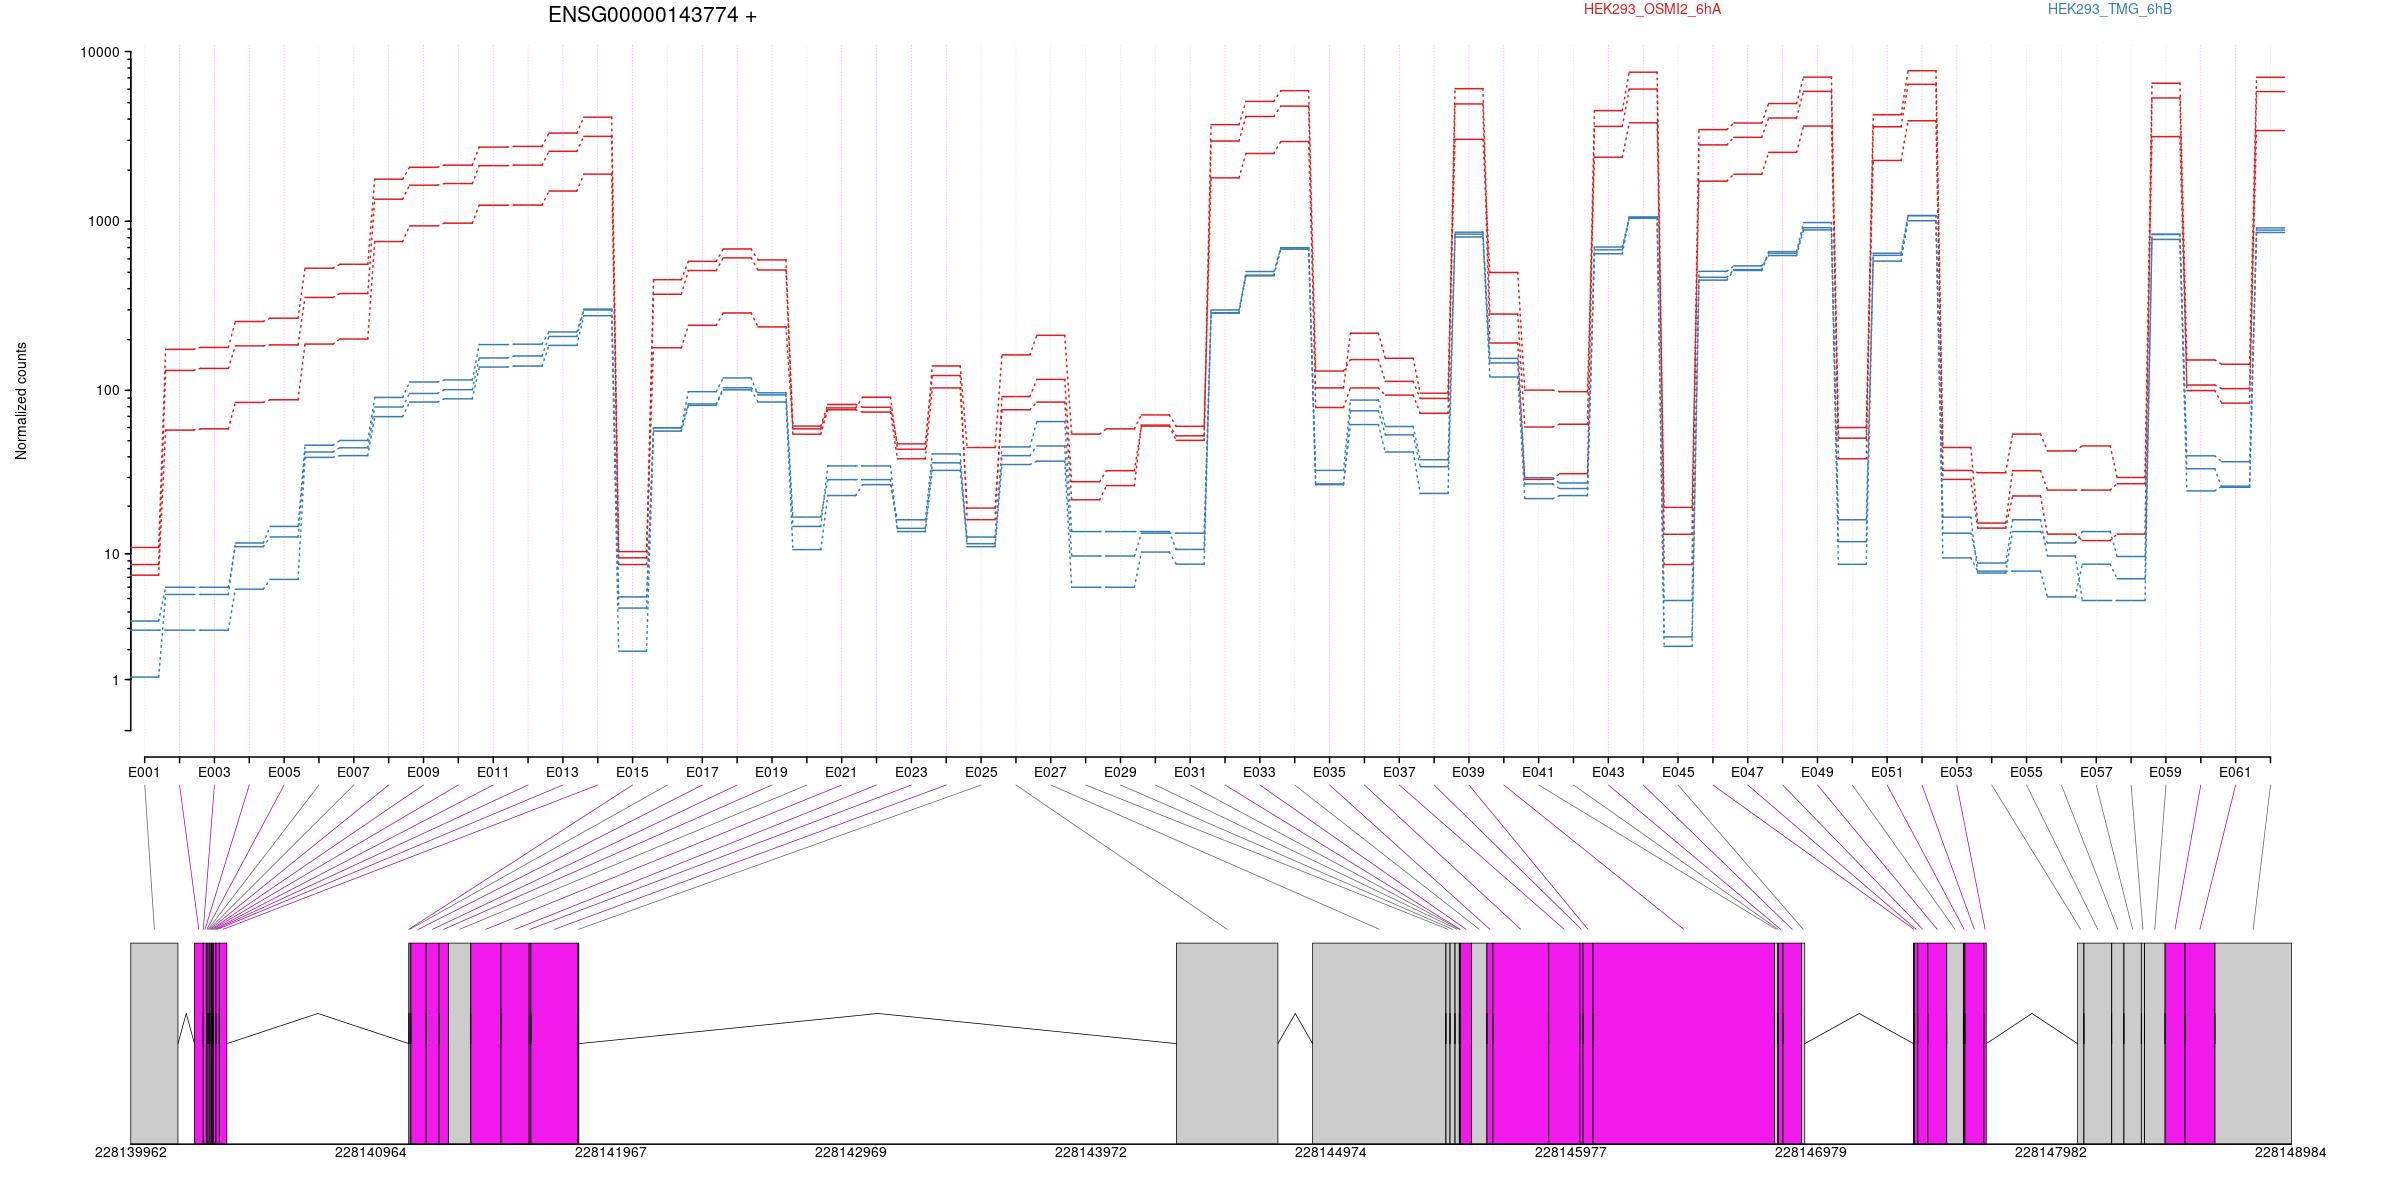Screen dimensions: 2400x1200
Task: Click exon label E057
Action: [x=2096, y=772]
